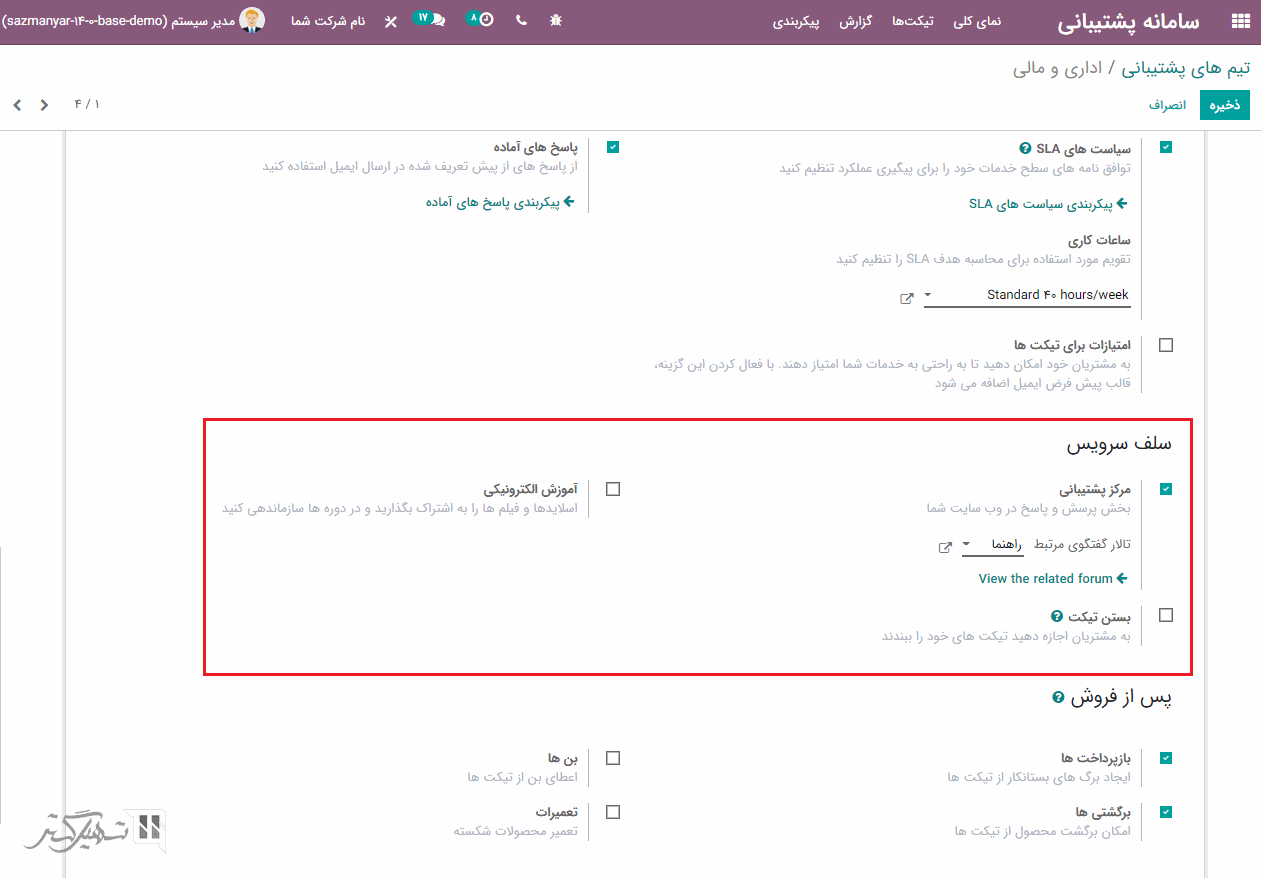Enable the آموزش الکترونیکی checkbox
The image size is (1261, 878).
coord(613,489)
